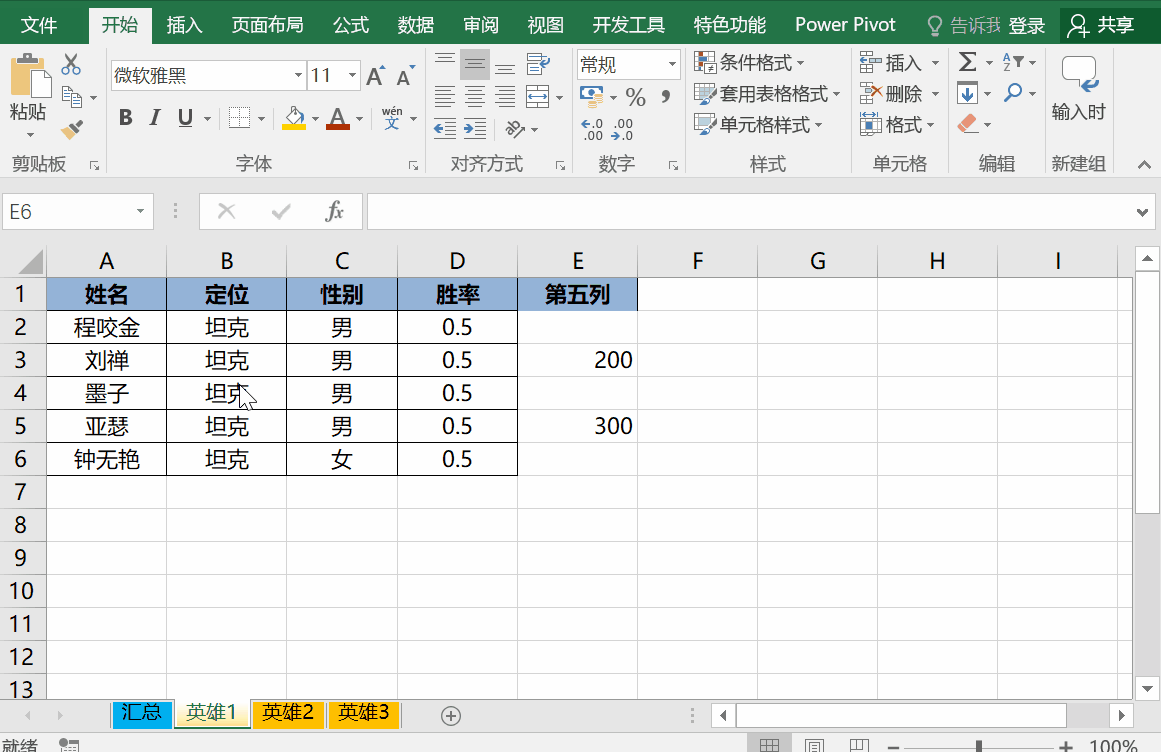Select the Format Painter brush icon

pyautogui.click(x=72, y=130)
